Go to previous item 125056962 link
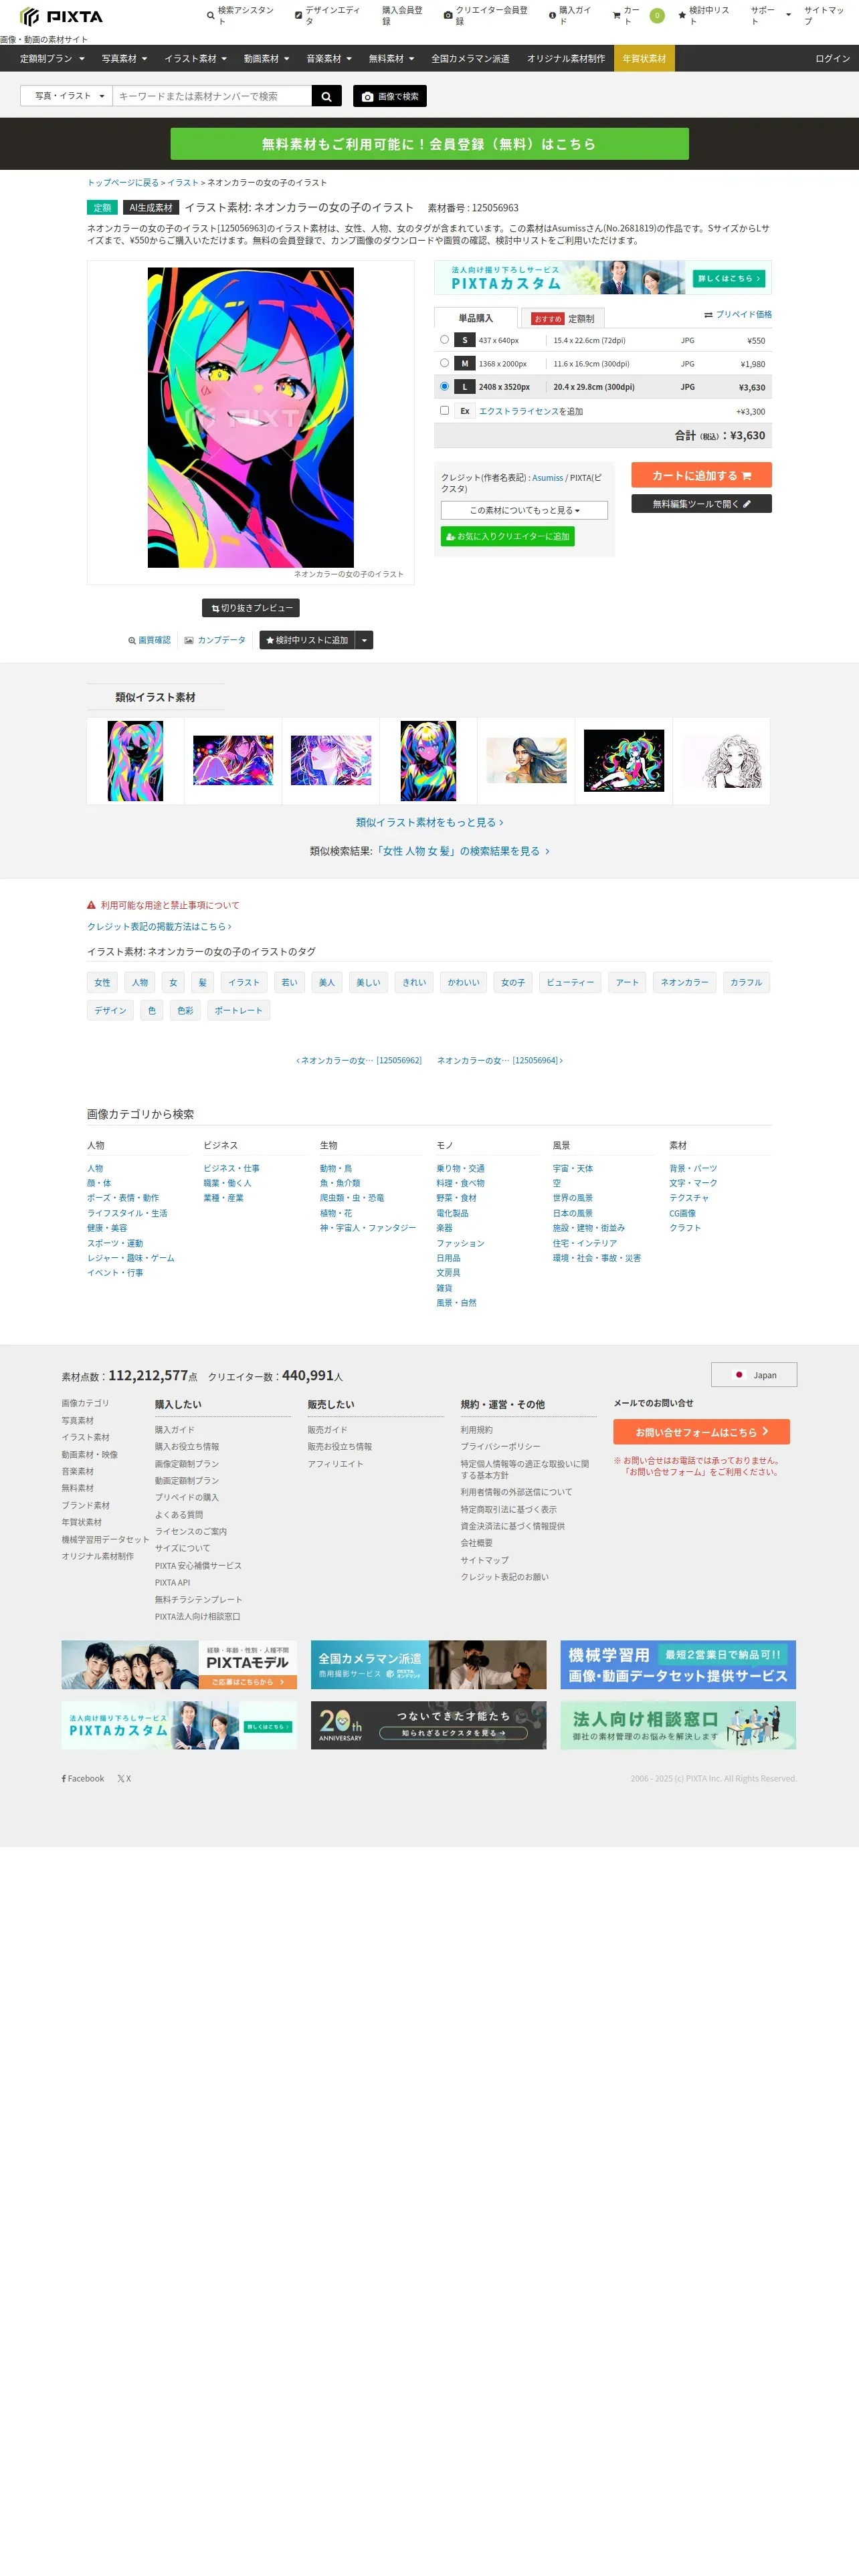This screenshot has height=2576, width=859. (x=358, y=1060)
